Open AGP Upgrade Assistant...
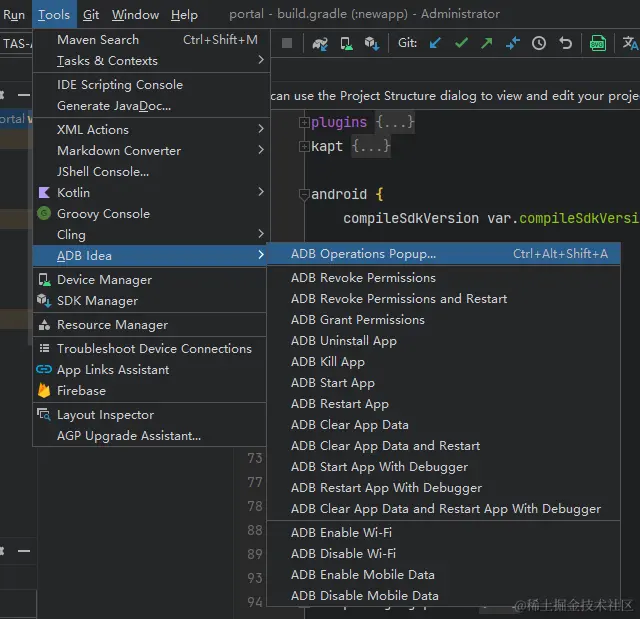Image resolution: width=640 pixels, height=619 pixels. (x=149, y=436)
